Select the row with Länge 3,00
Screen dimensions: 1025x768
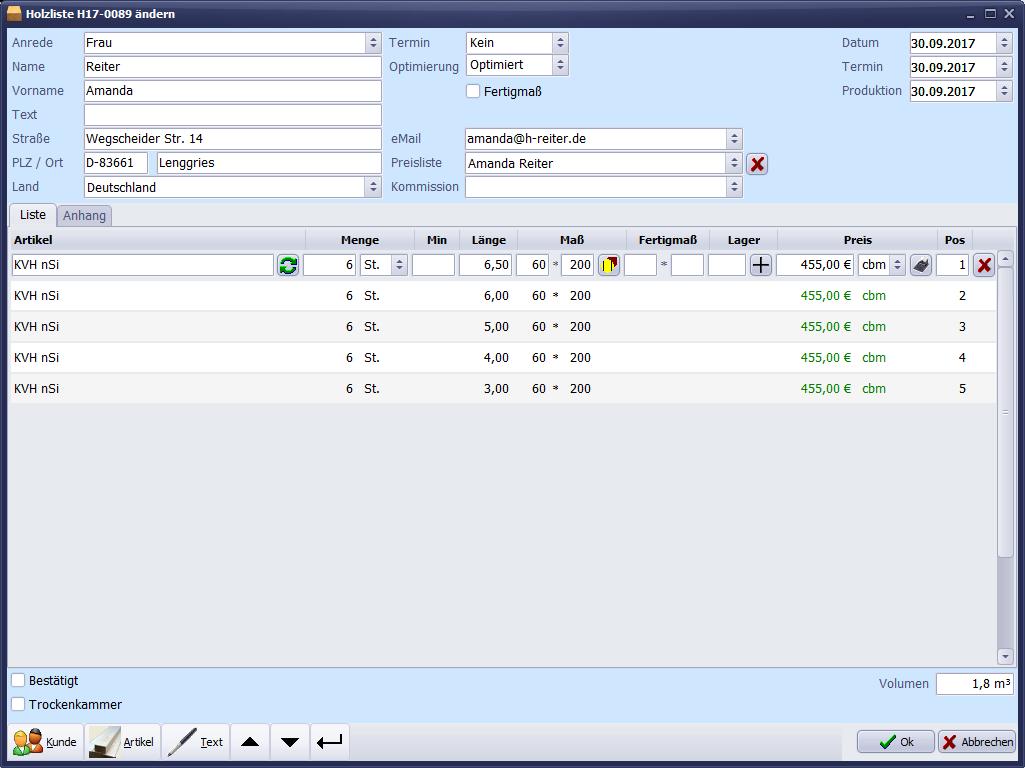[503, 388]
